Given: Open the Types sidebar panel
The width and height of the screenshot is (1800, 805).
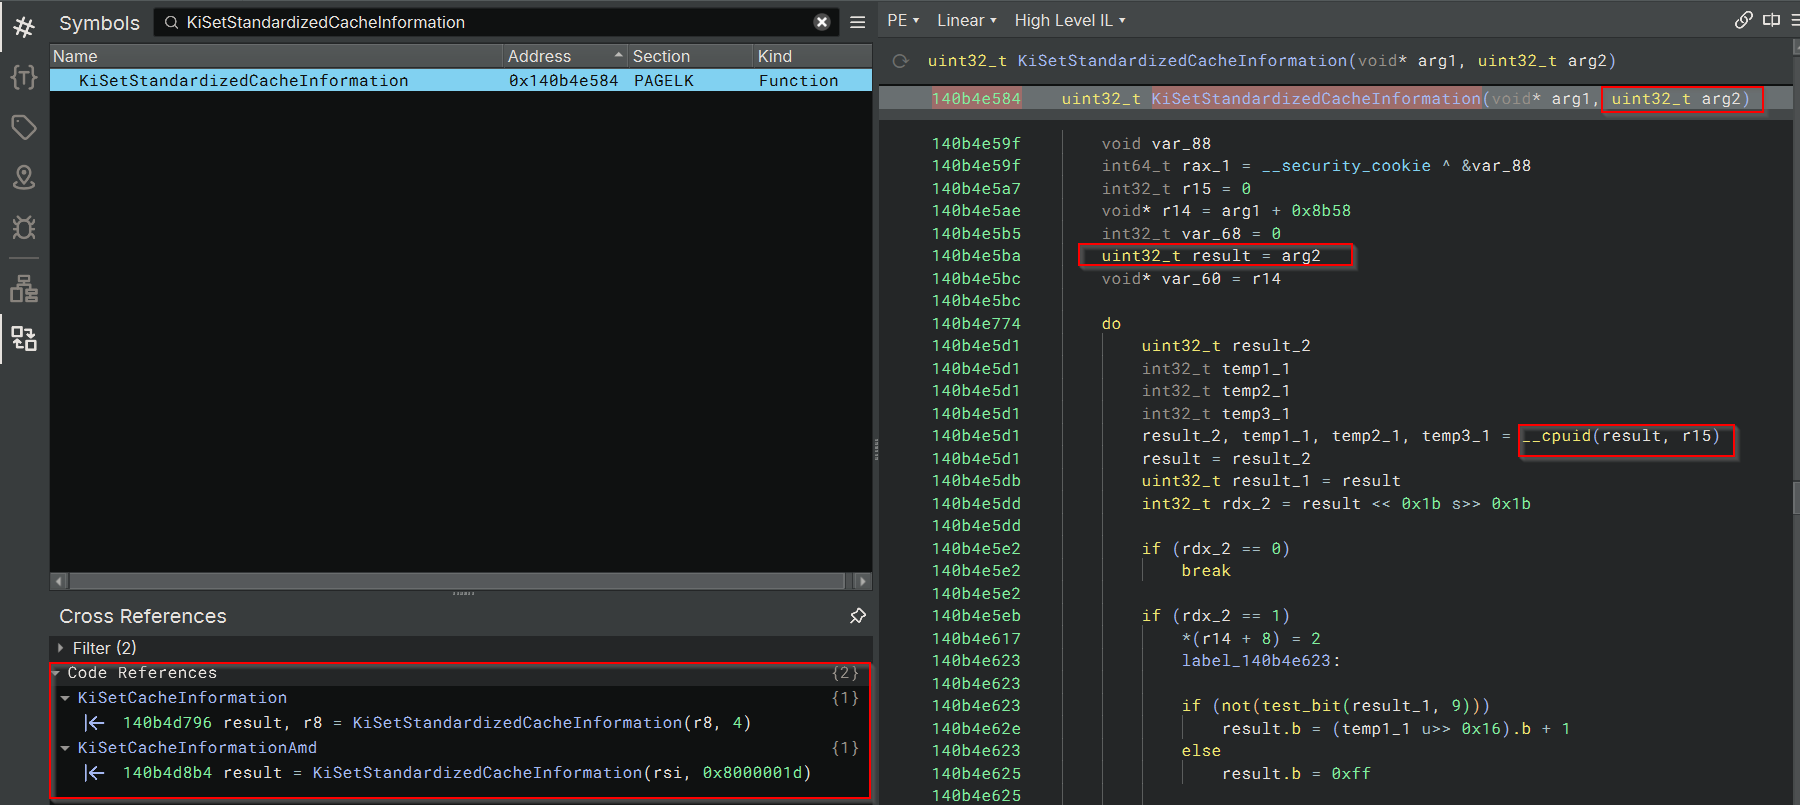Looking at the screenshot, I should (x=24, y=77).
